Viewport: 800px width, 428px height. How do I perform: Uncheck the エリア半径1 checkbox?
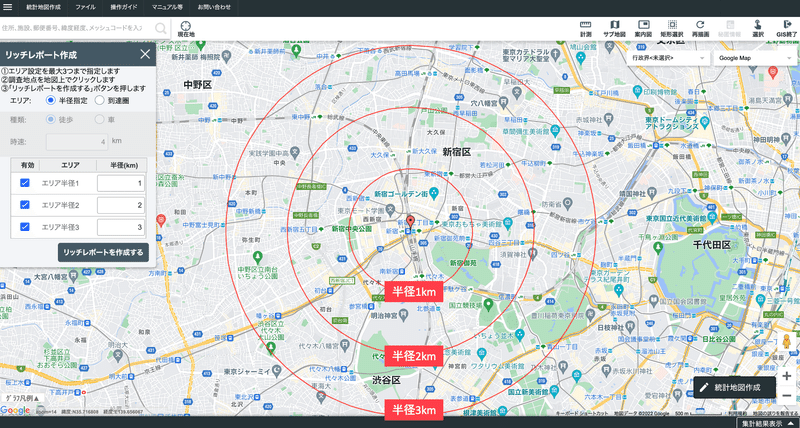(24, 183)
